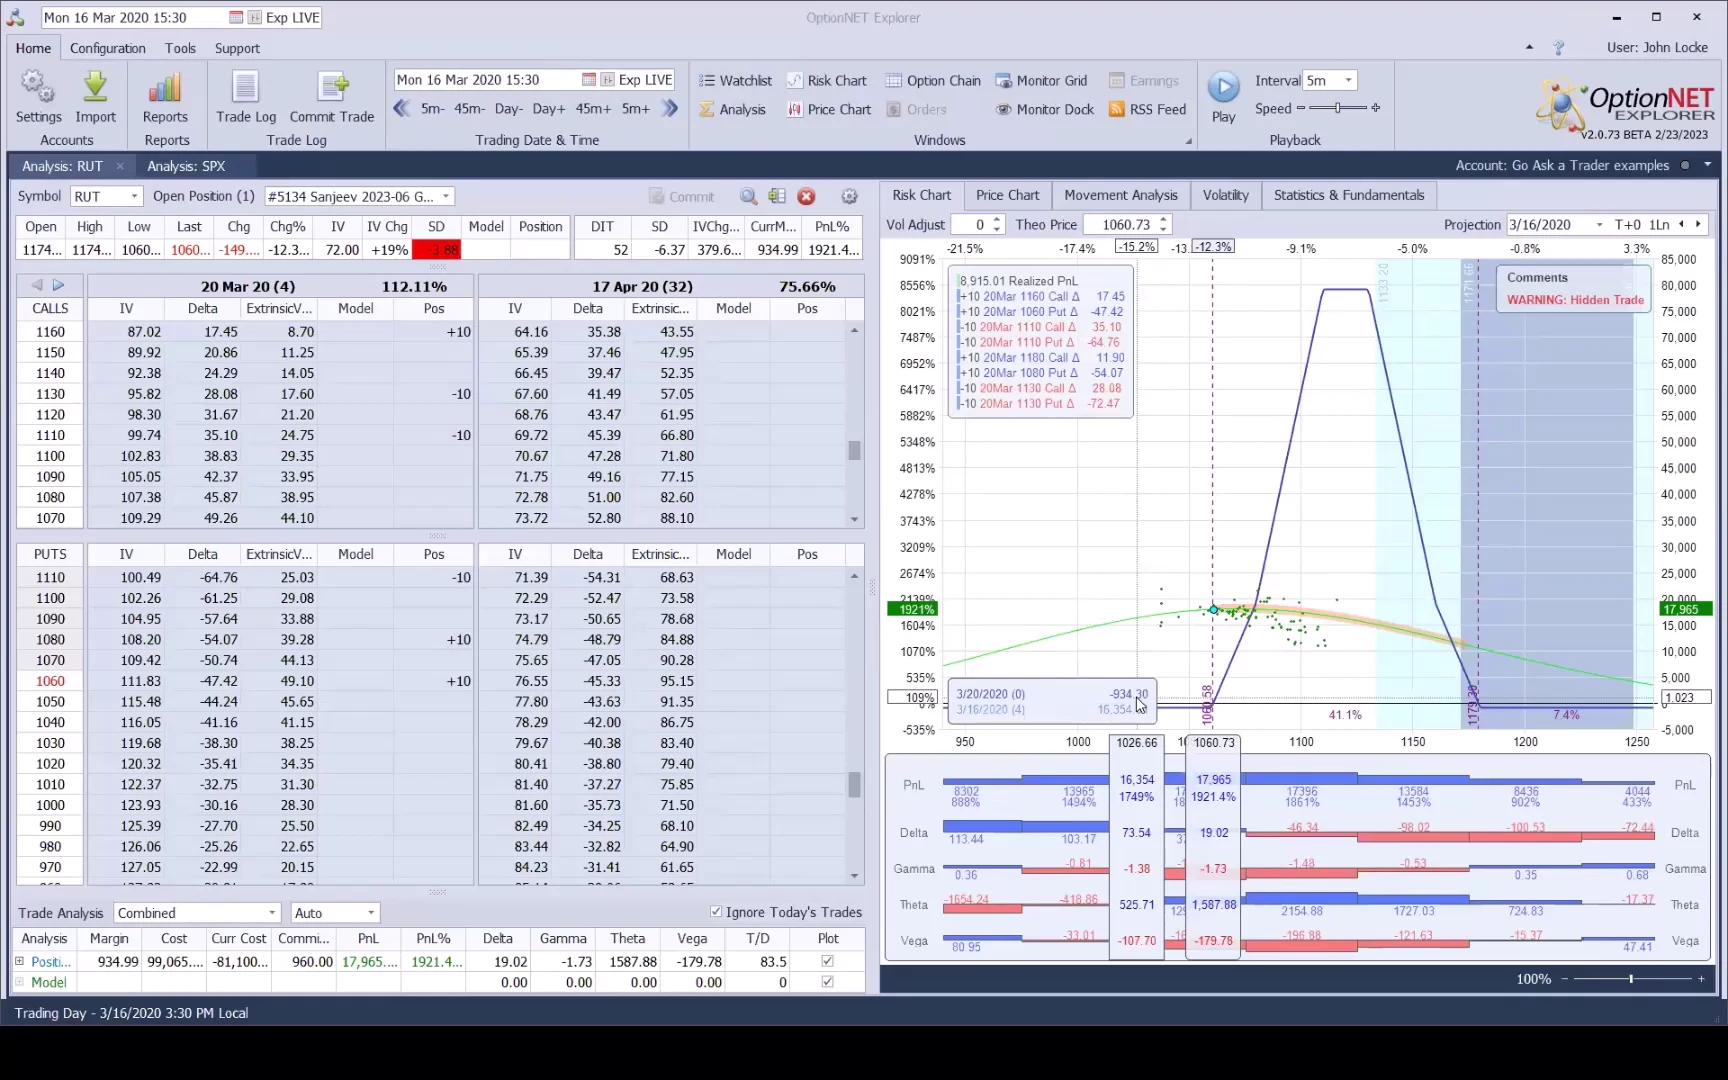Viewport: 1728px width, 1080px height.
Task: Open the Configuration ribbon tab
Action: tap(108, 48)
